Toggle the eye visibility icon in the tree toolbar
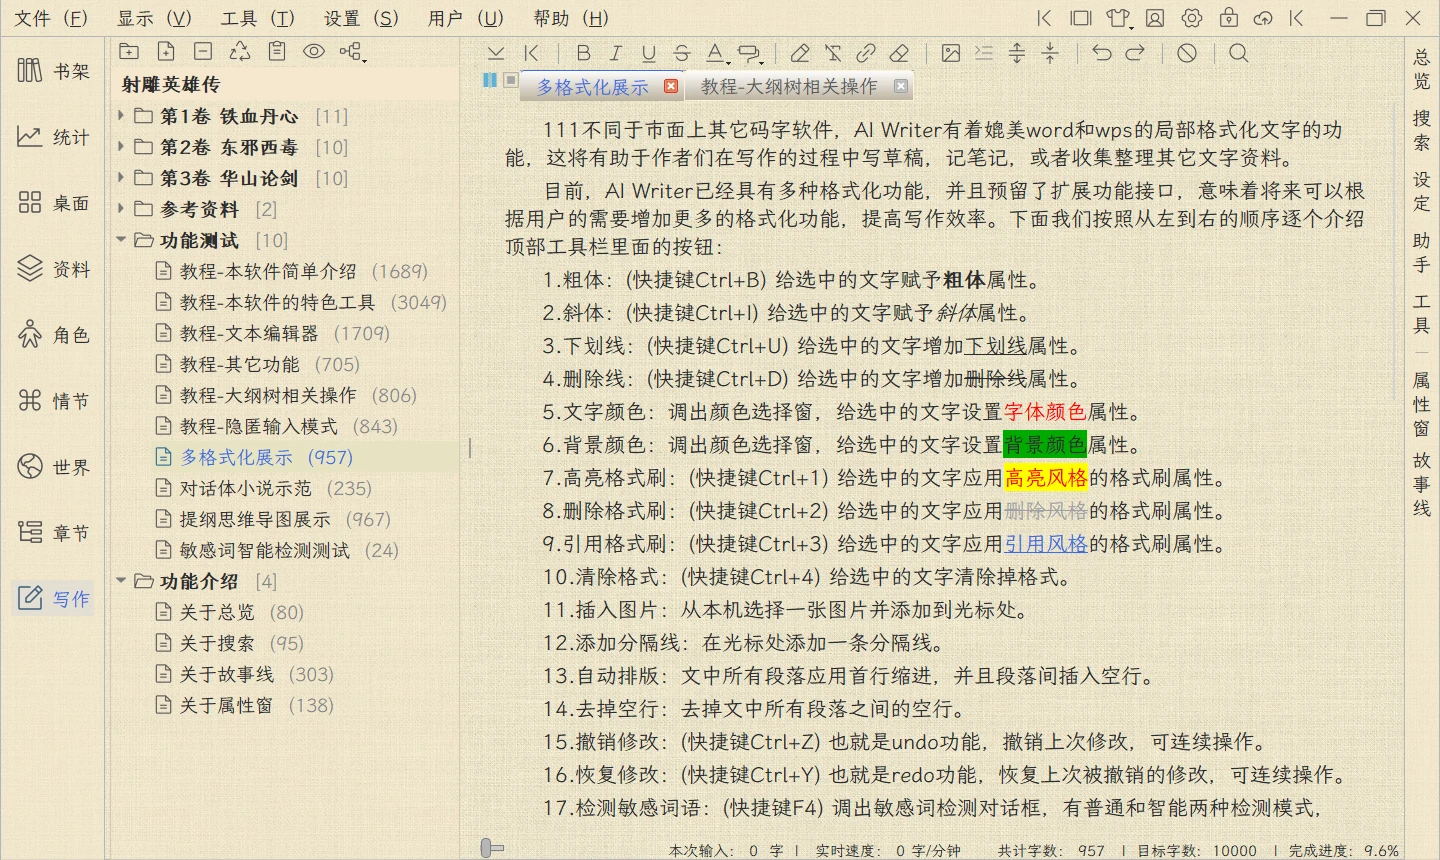 point(314,52)
